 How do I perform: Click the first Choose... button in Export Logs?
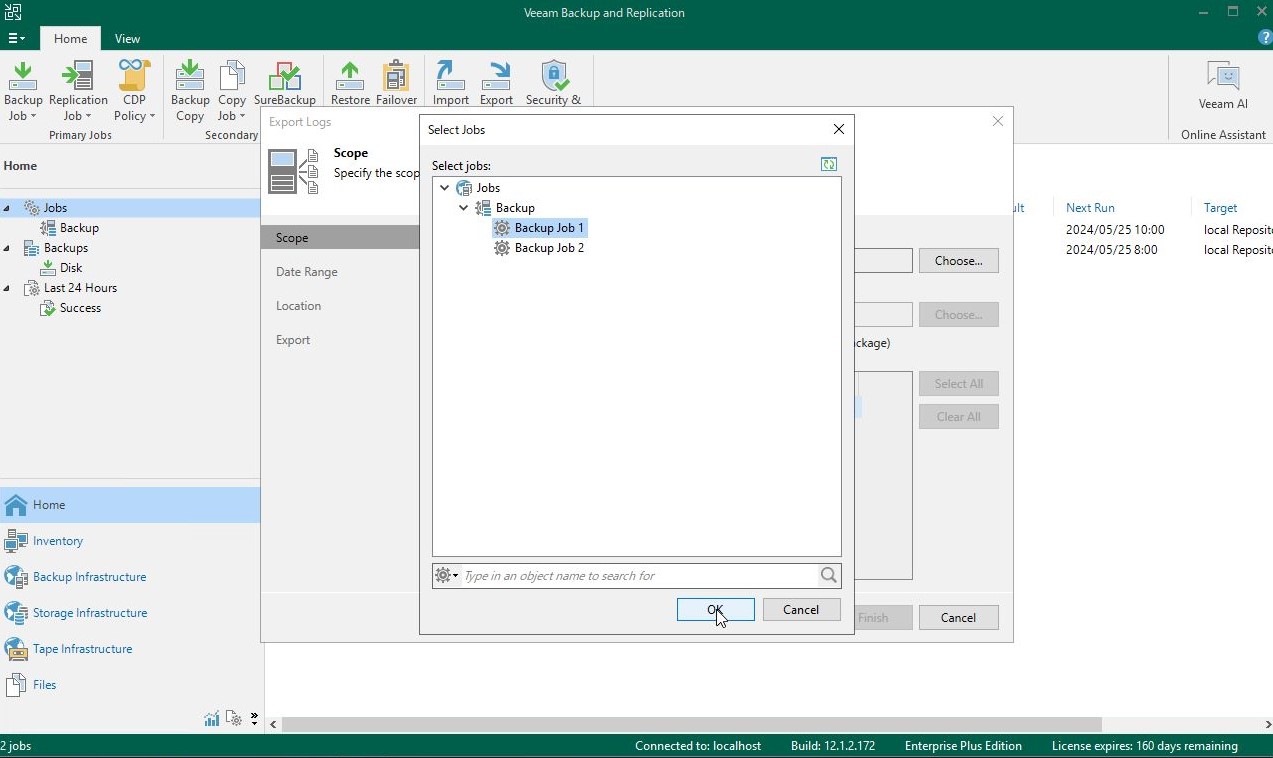(x=958, y=261)
